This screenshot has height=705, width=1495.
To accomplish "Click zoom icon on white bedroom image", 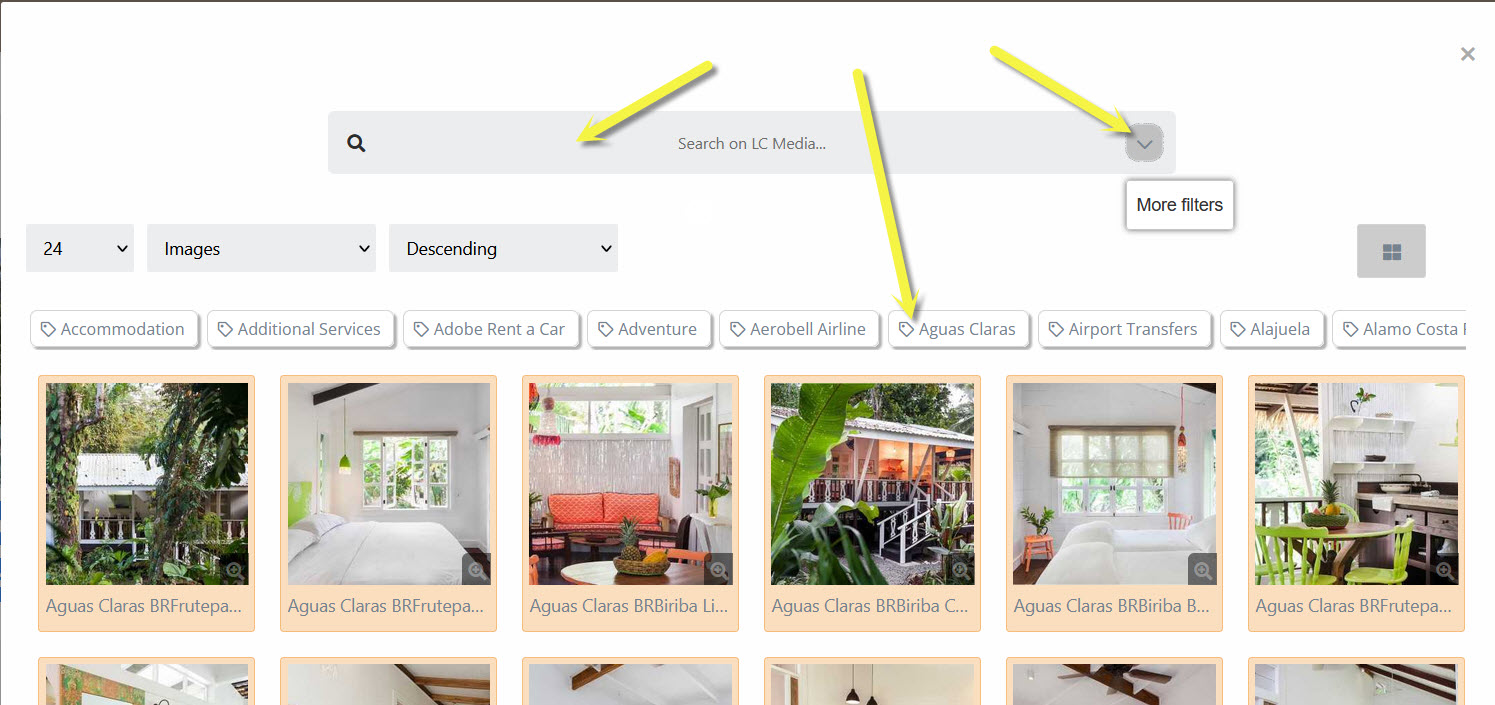I will point(476,570).
